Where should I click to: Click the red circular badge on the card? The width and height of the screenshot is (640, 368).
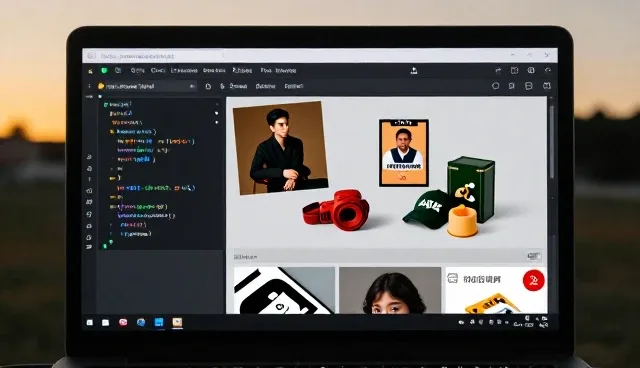(x=533, y=280)
